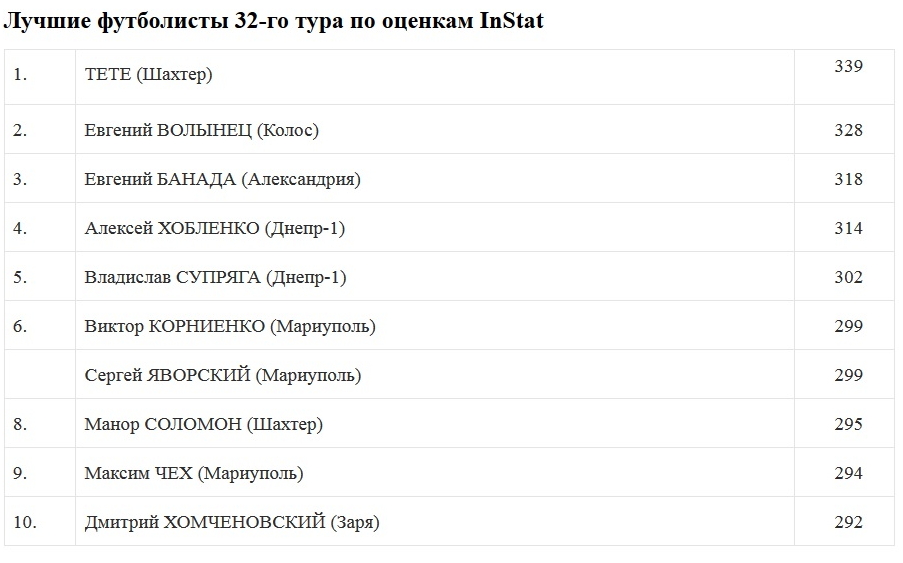Select the rating value 328

click(x=848, y=130)
